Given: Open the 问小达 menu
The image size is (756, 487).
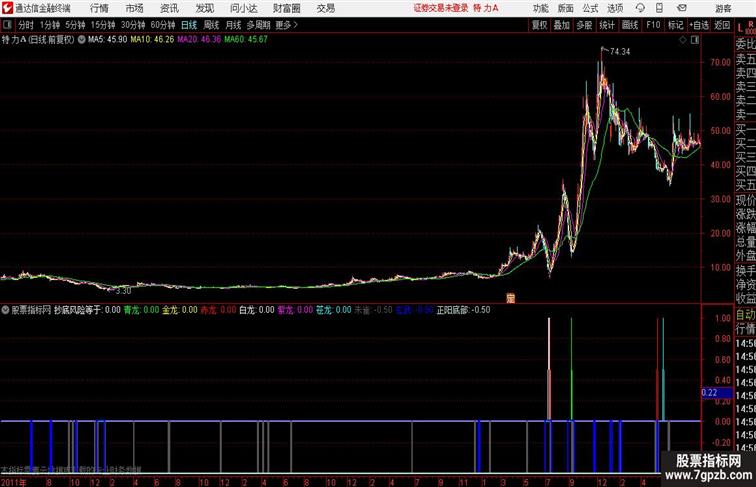Looking at the screenshot, I should tap(243, 8).
